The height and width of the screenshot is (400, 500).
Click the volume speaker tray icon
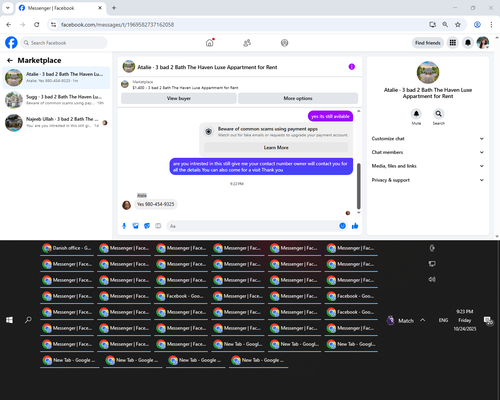[x=432, y=279]
